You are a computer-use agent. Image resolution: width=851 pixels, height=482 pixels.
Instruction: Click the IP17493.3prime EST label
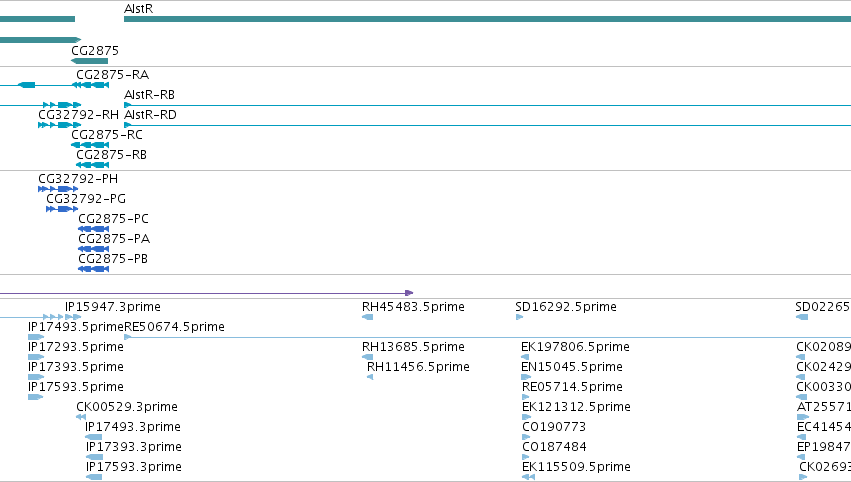click(133, 427)
